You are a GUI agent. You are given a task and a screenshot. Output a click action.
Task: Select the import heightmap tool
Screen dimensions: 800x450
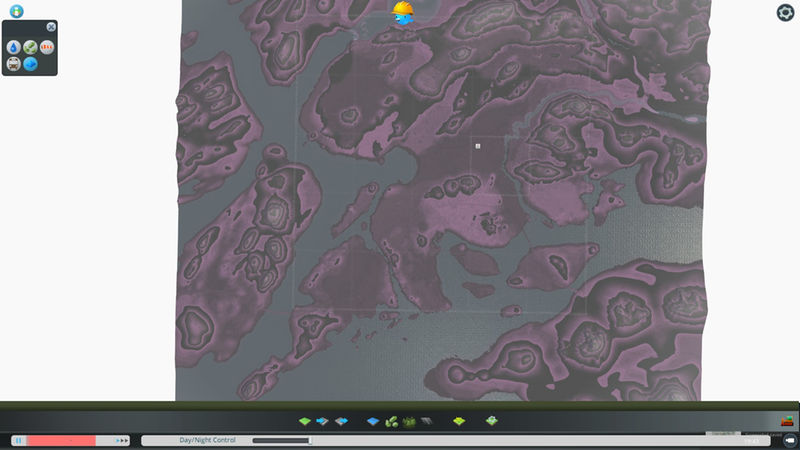point(323,421)
